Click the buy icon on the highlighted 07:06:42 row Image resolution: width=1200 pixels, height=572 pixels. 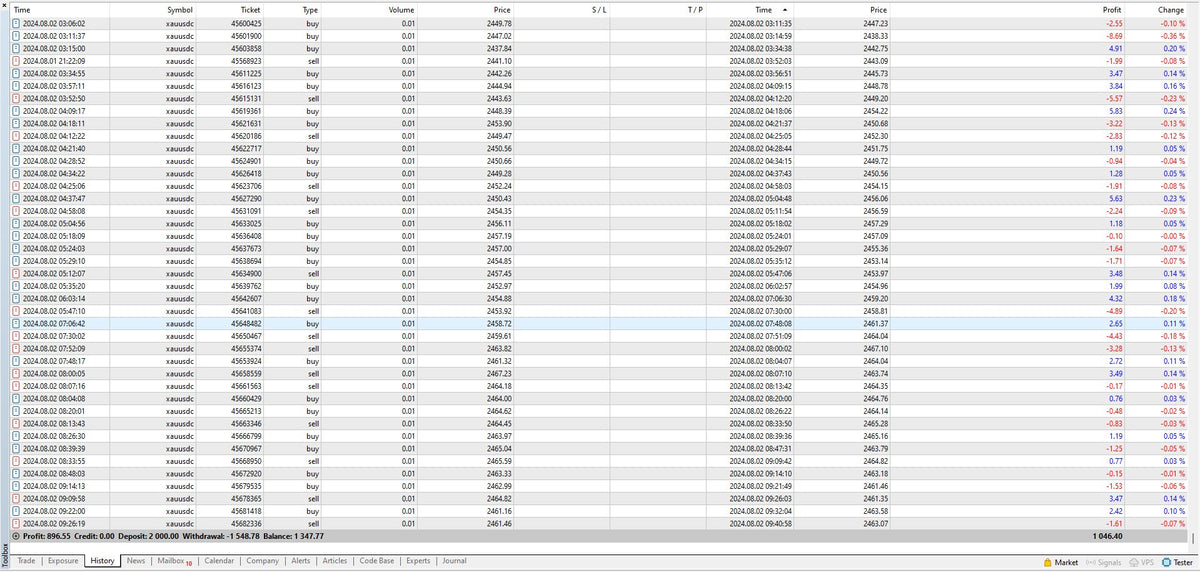15,324
